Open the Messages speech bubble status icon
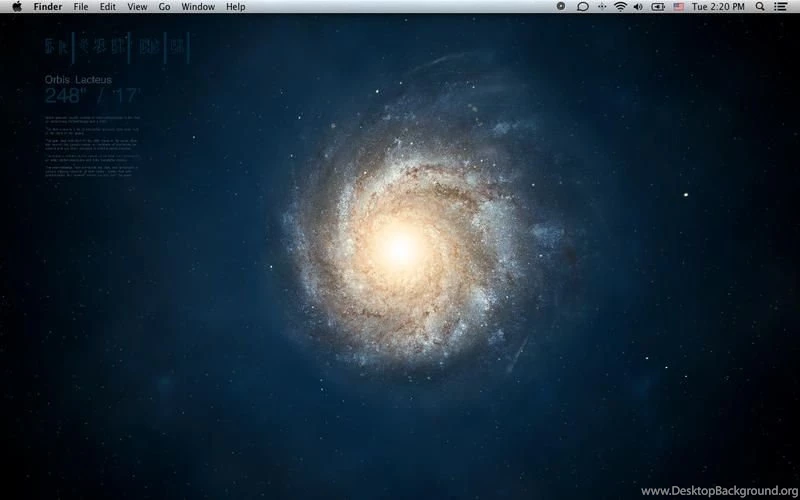 582,6
